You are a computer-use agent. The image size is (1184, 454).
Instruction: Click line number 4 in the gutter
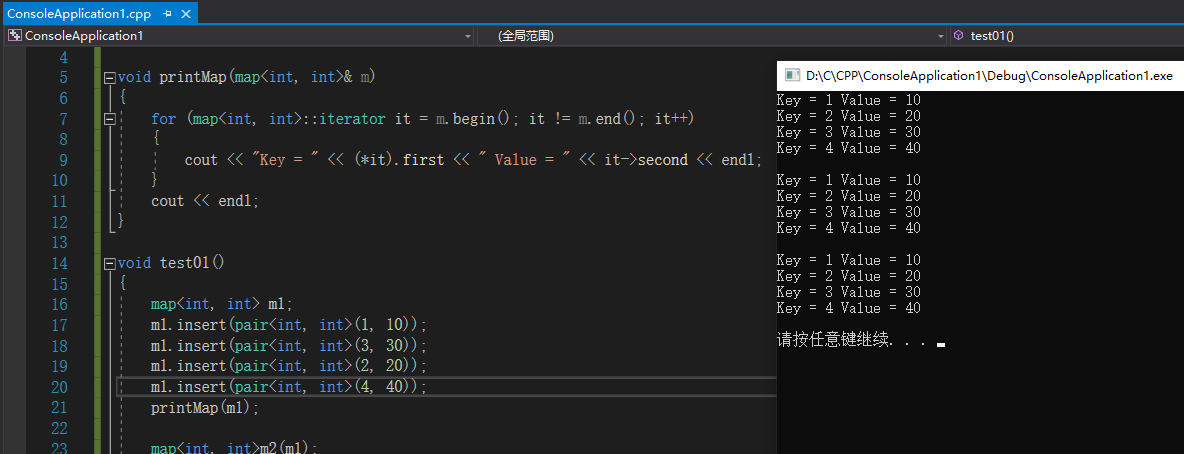[63, 57]
